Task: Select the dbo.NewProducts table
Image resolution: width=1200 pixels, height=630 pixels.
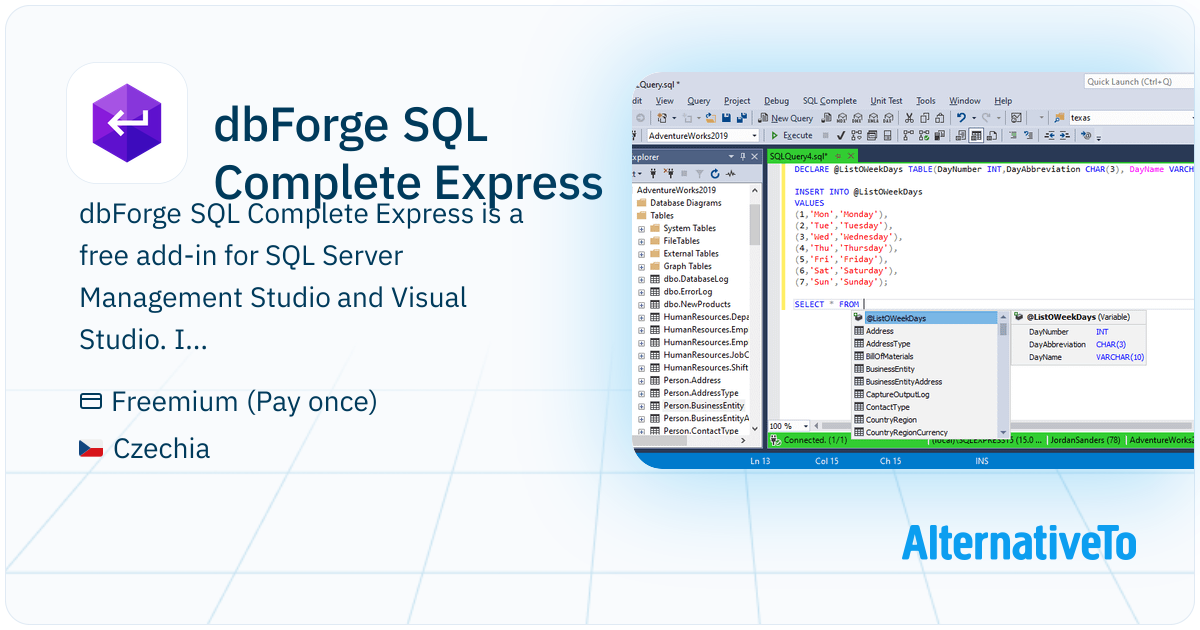Action: tap(690, 304)
